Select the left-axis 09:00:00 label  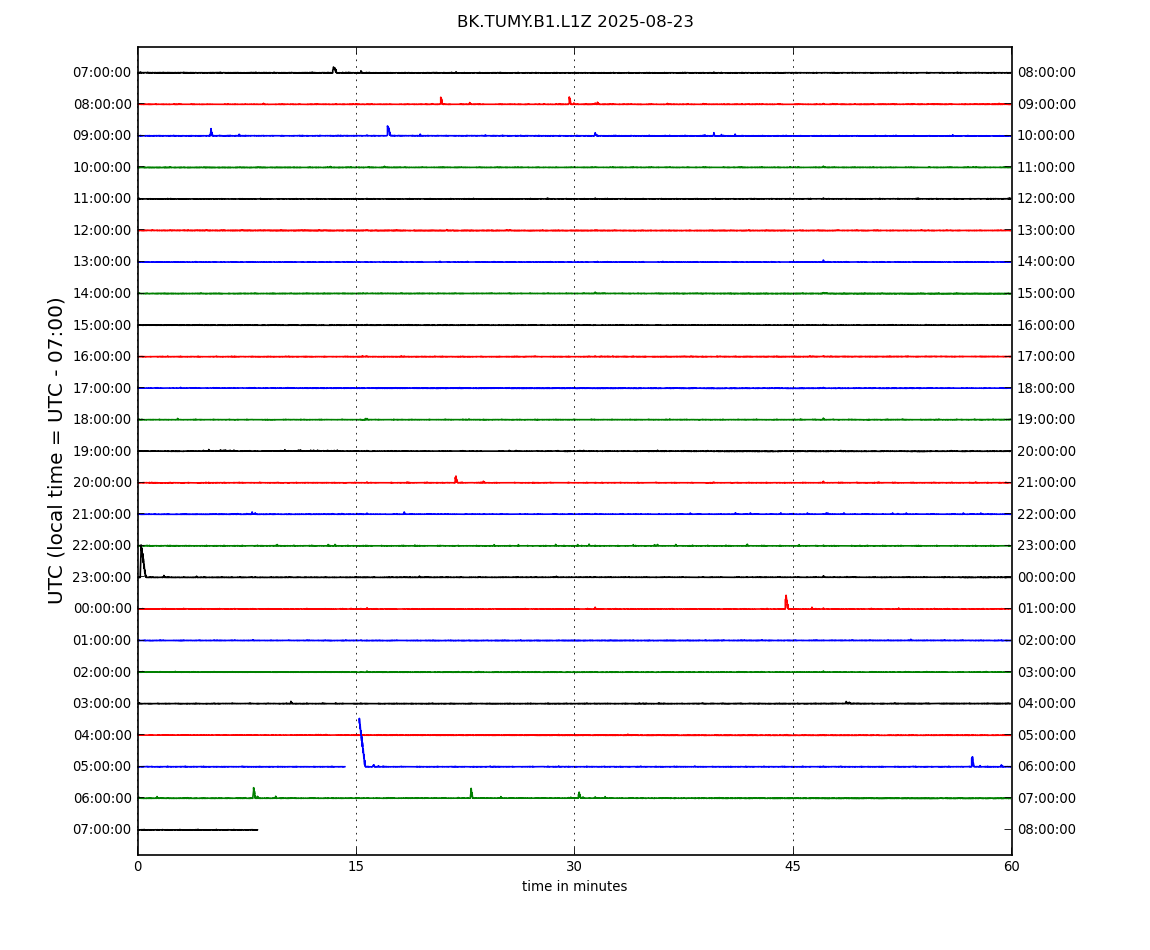coord(103,136)
